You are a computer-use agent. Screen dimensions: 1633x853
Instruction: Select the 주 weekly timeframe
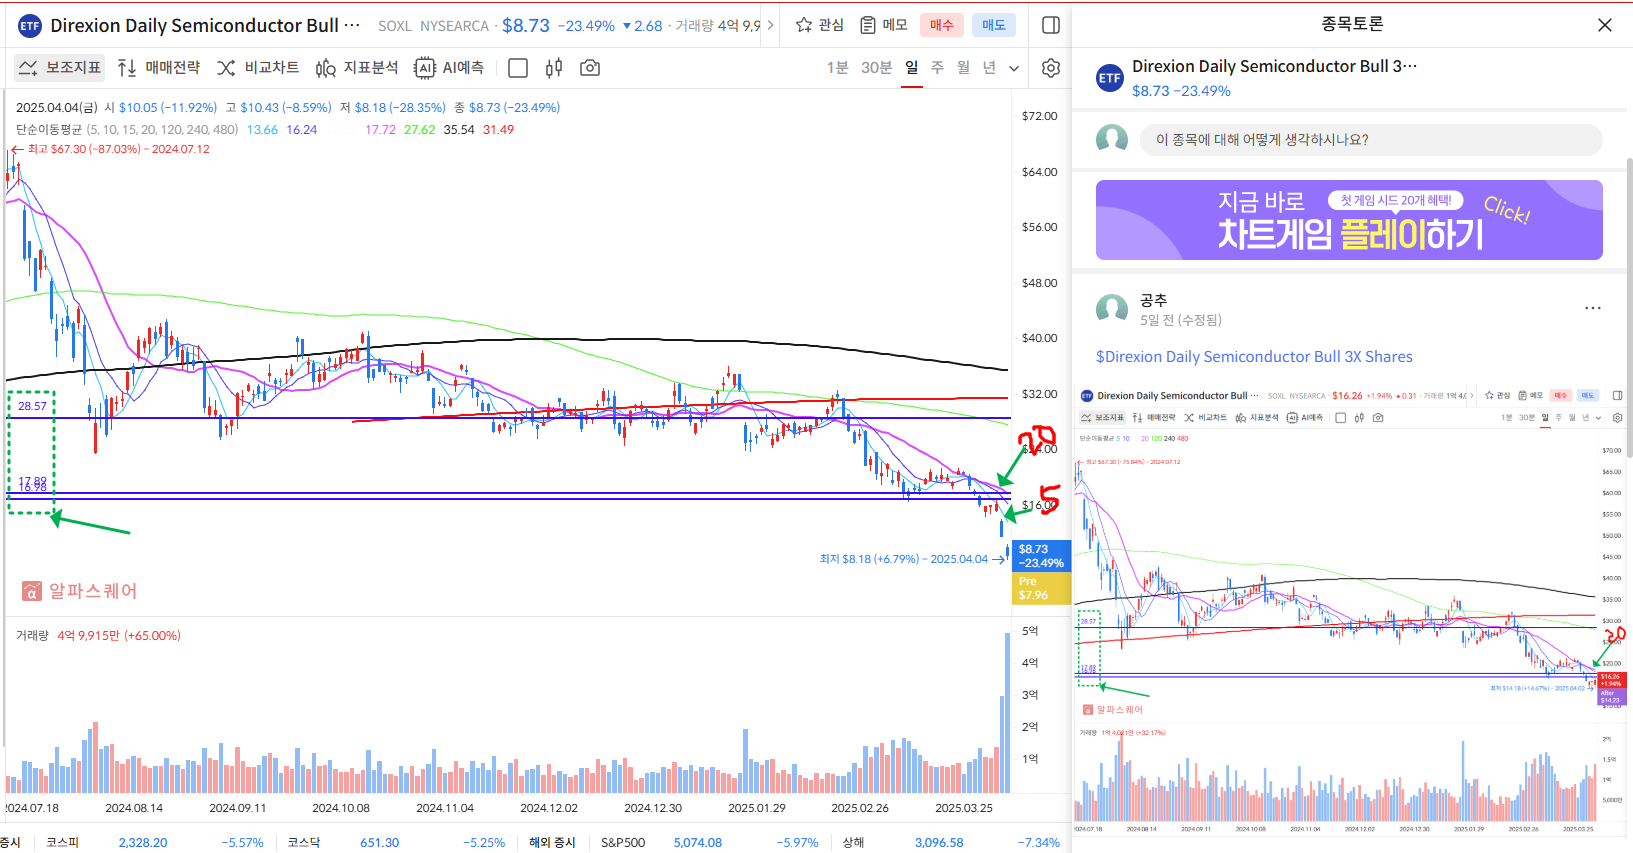click(x=937, y=68)
